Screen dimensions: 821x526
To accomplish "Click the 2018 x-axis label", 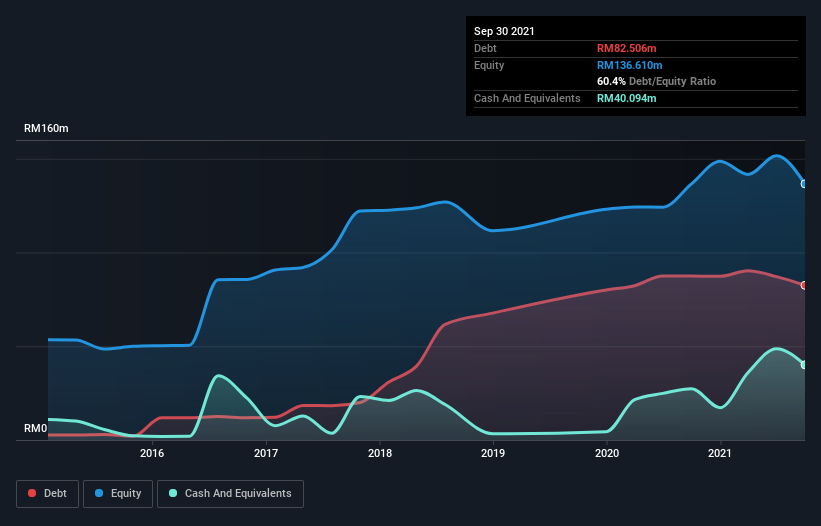I will click(380, 453).
